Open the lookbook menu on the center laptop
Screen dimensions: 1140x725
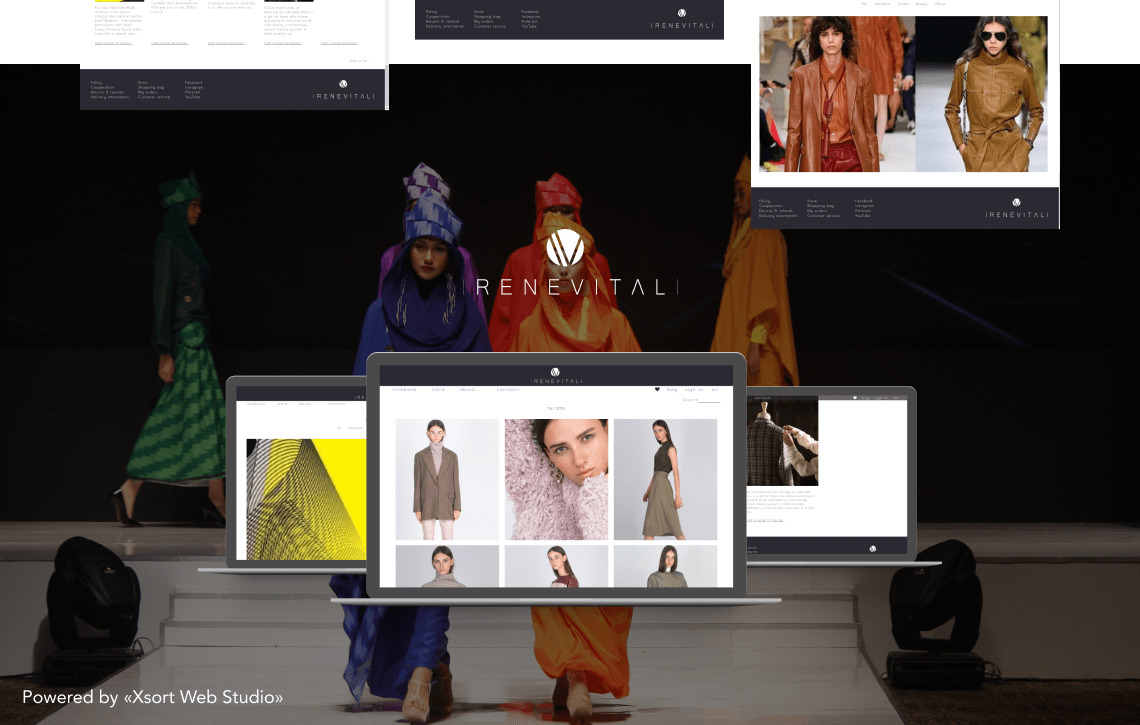(x=405, y=389)
